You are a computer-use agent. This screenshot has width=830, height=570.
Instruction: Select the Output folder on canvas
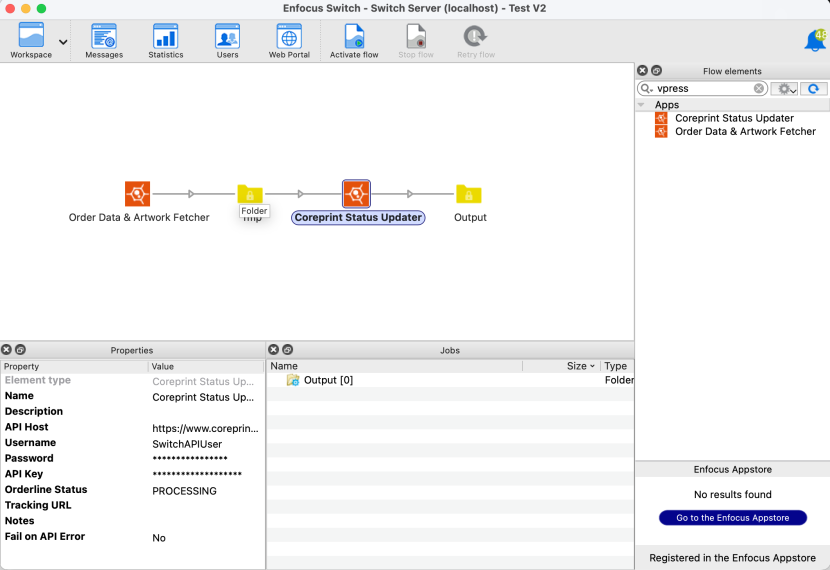pyautogui.click(x=468, y=194)
